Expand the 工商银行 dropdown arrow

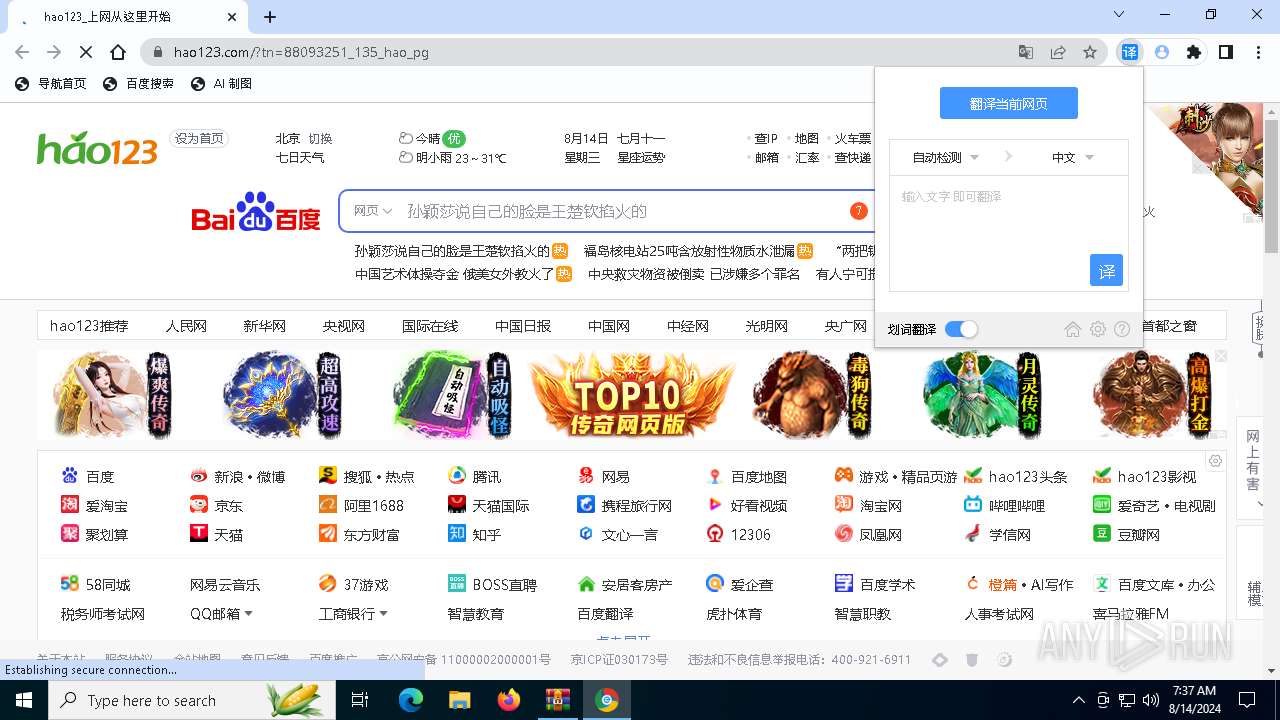(383, 614)
